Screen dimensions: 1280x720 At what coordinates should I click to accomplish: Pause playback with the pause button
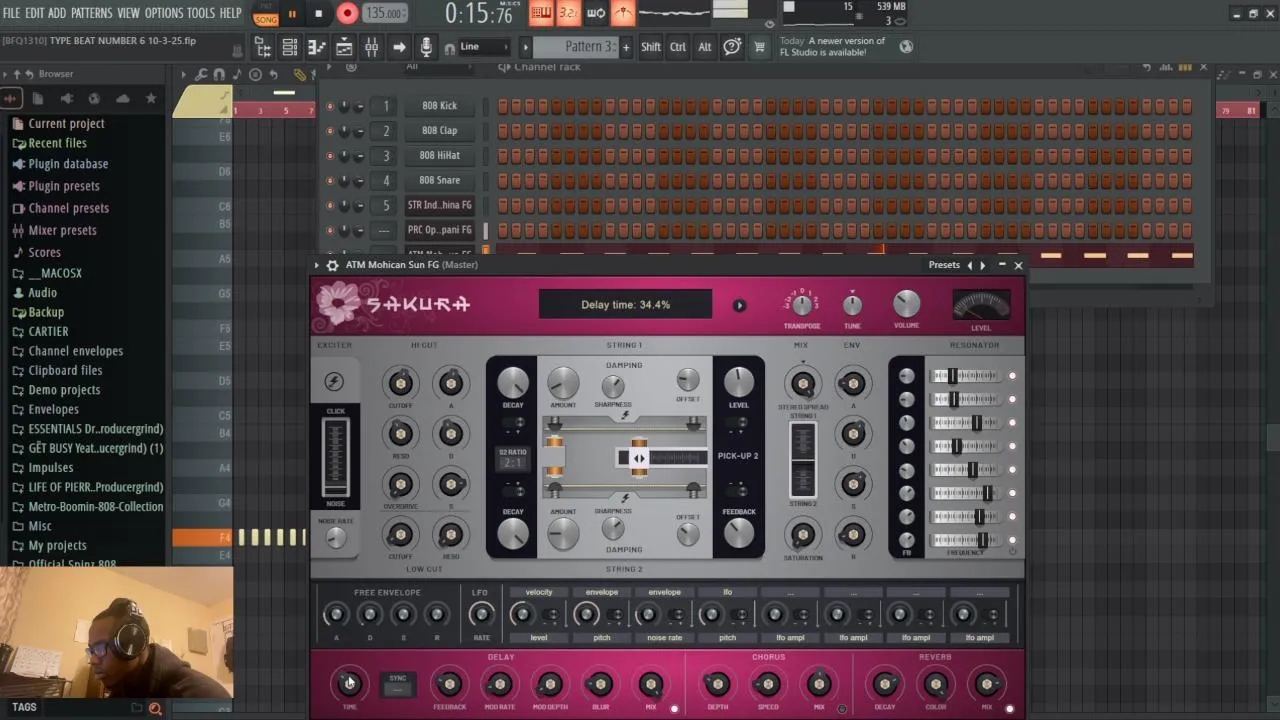tap(292, 14)
